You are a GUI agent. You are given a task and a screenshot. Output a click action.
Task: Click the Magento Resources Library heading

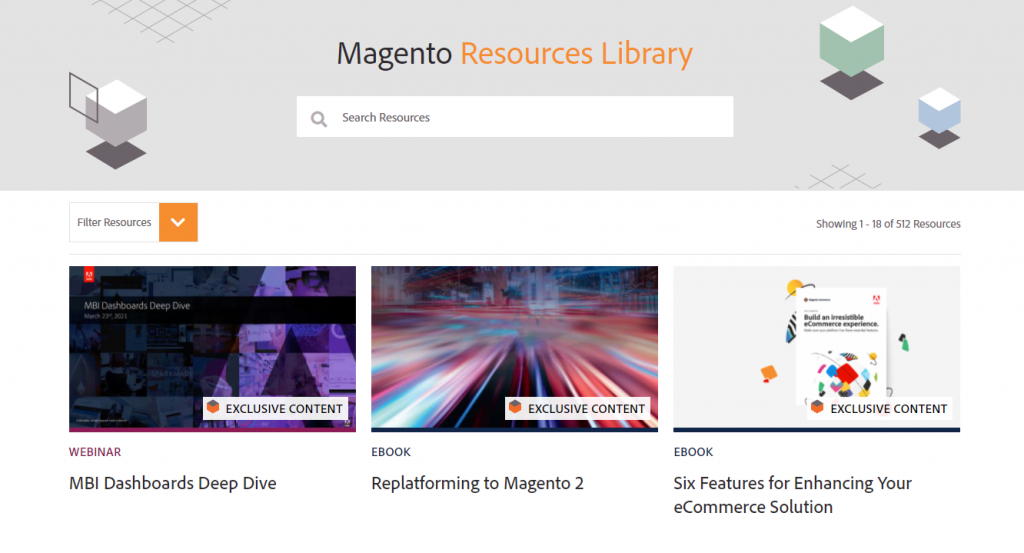pyautogui.click(x=515, y=53)
